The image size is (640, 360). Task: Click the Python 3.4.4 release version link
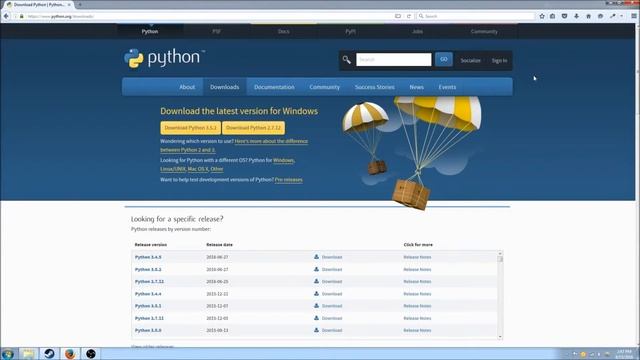148,294
